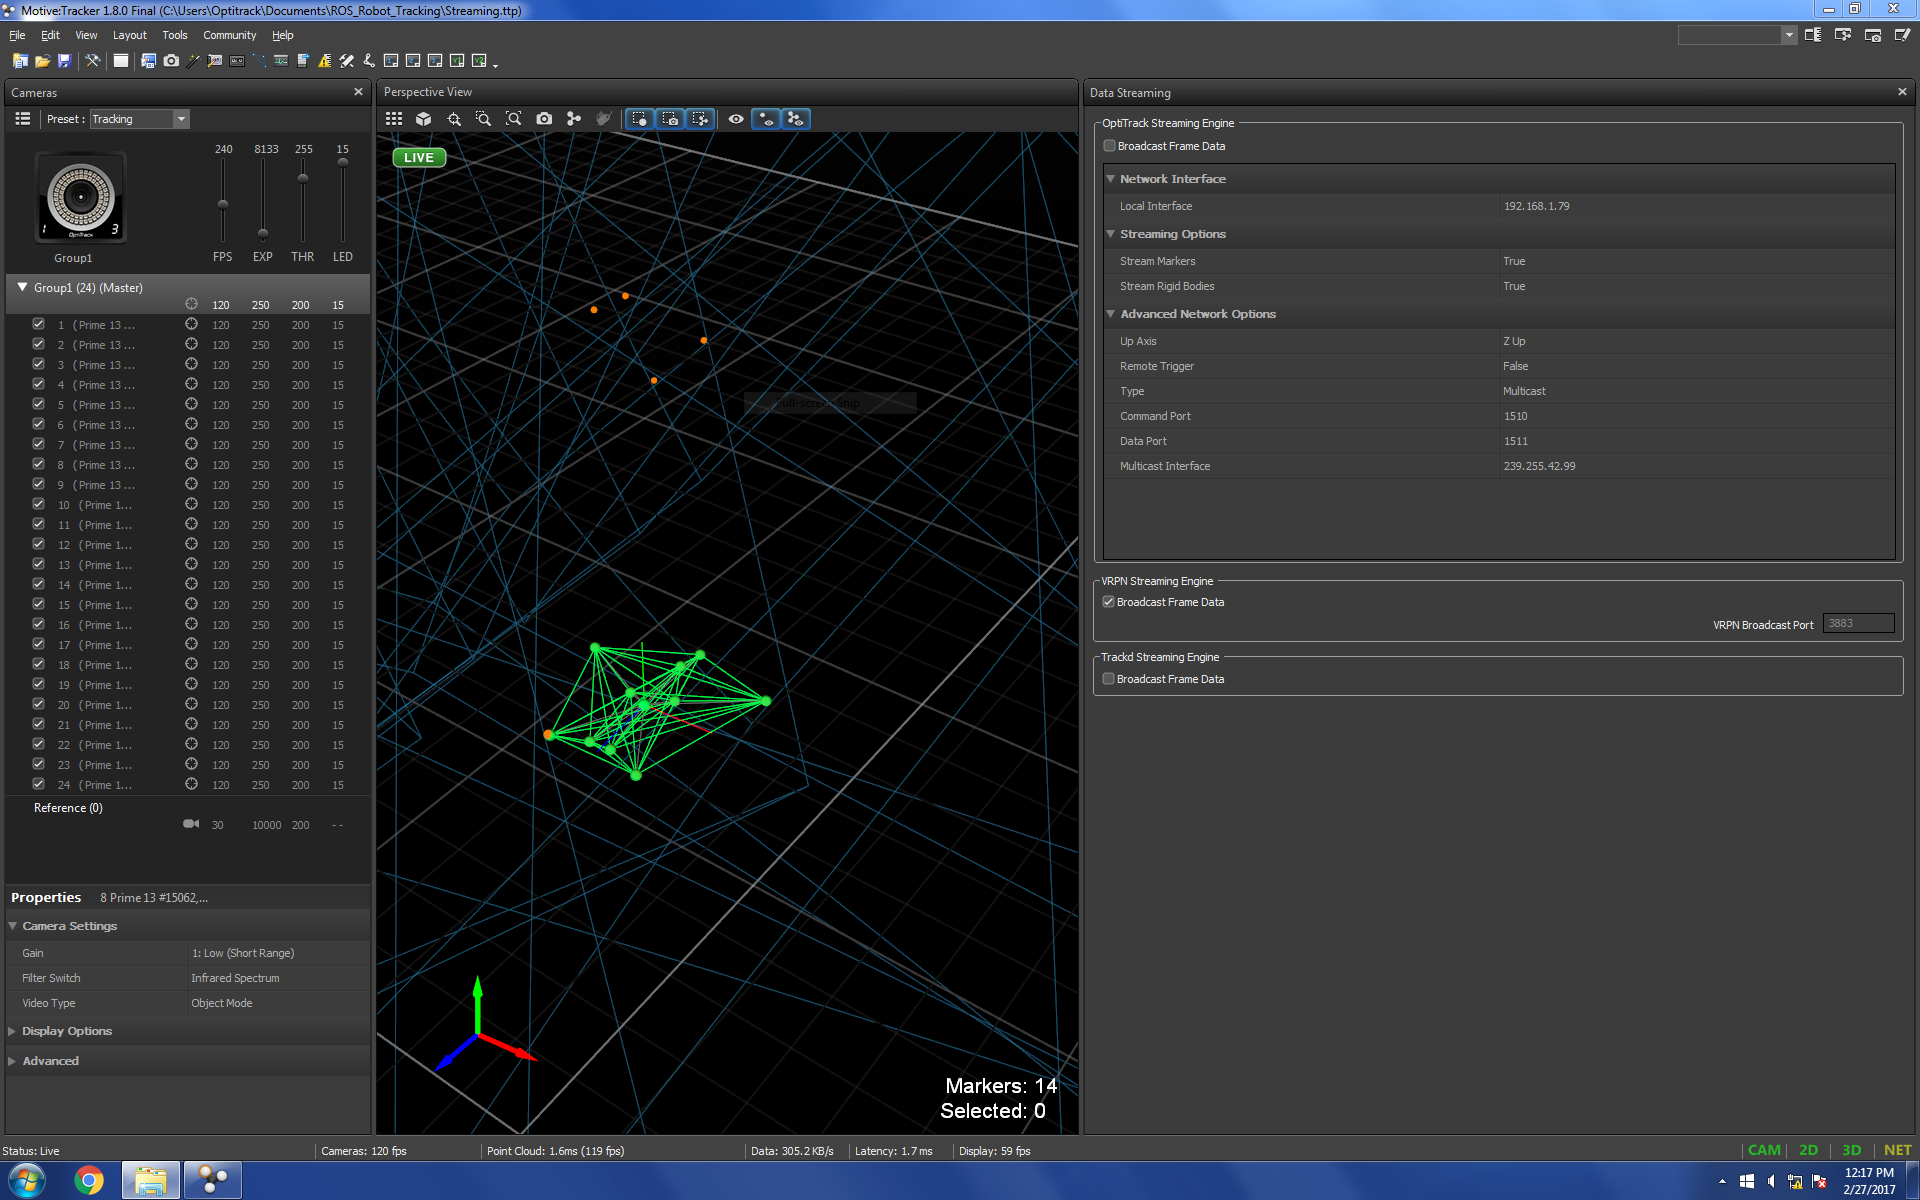Open the Tools menu

(x=174, y=35)
